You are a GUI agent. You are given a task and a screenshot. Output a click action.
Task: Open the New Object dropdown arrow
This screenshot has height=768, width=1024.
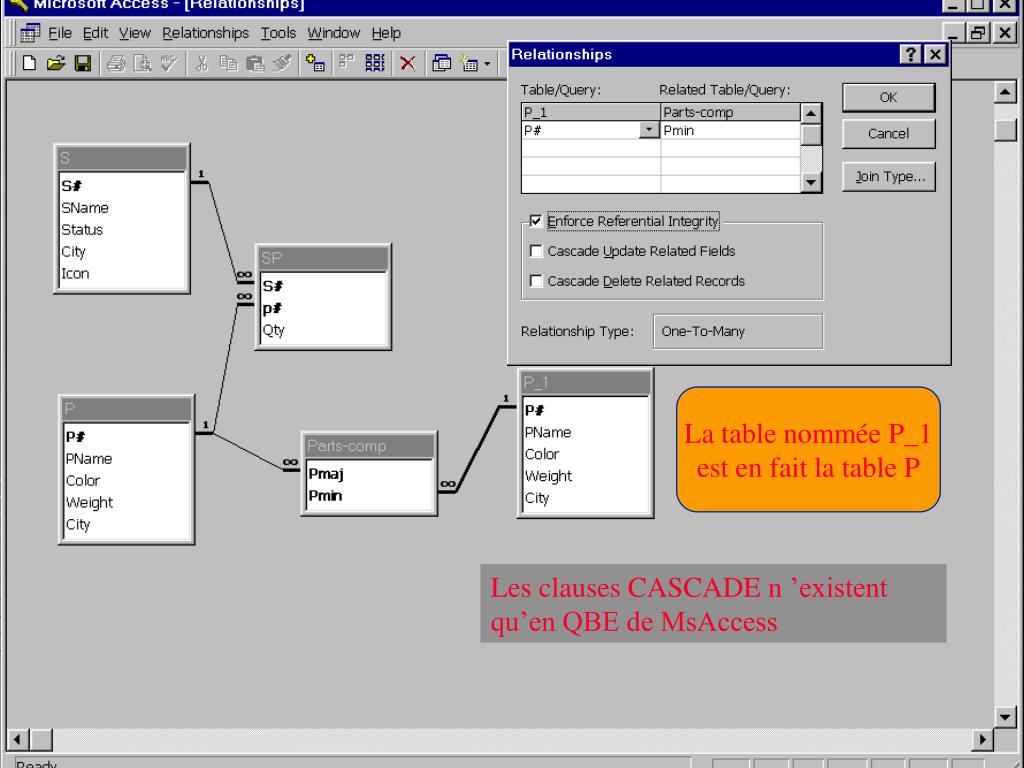coord(487,64)
